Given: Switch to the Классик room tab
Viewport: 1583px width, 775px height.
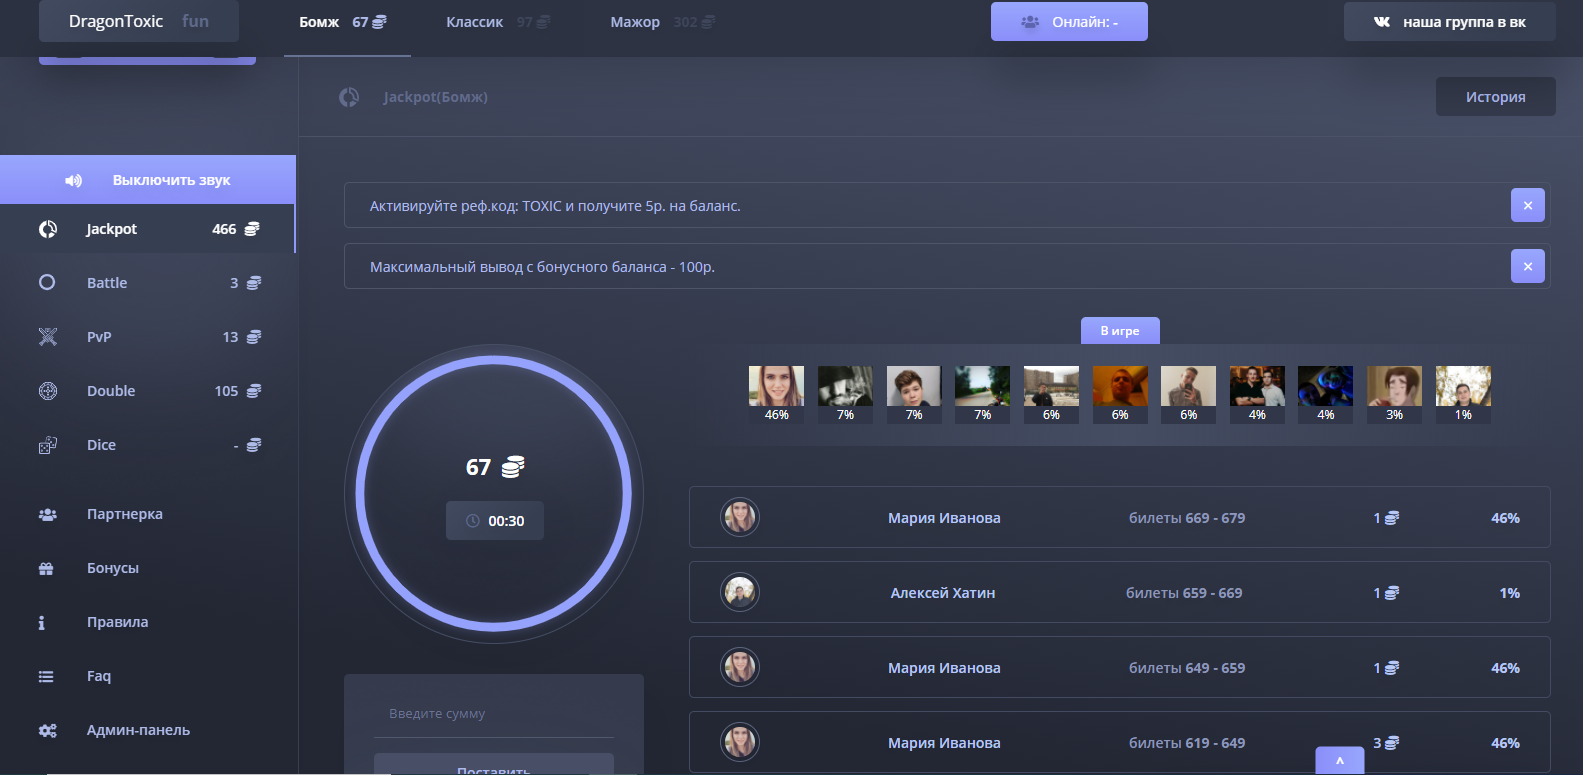Looking at the screenshot, I should 498,22.
